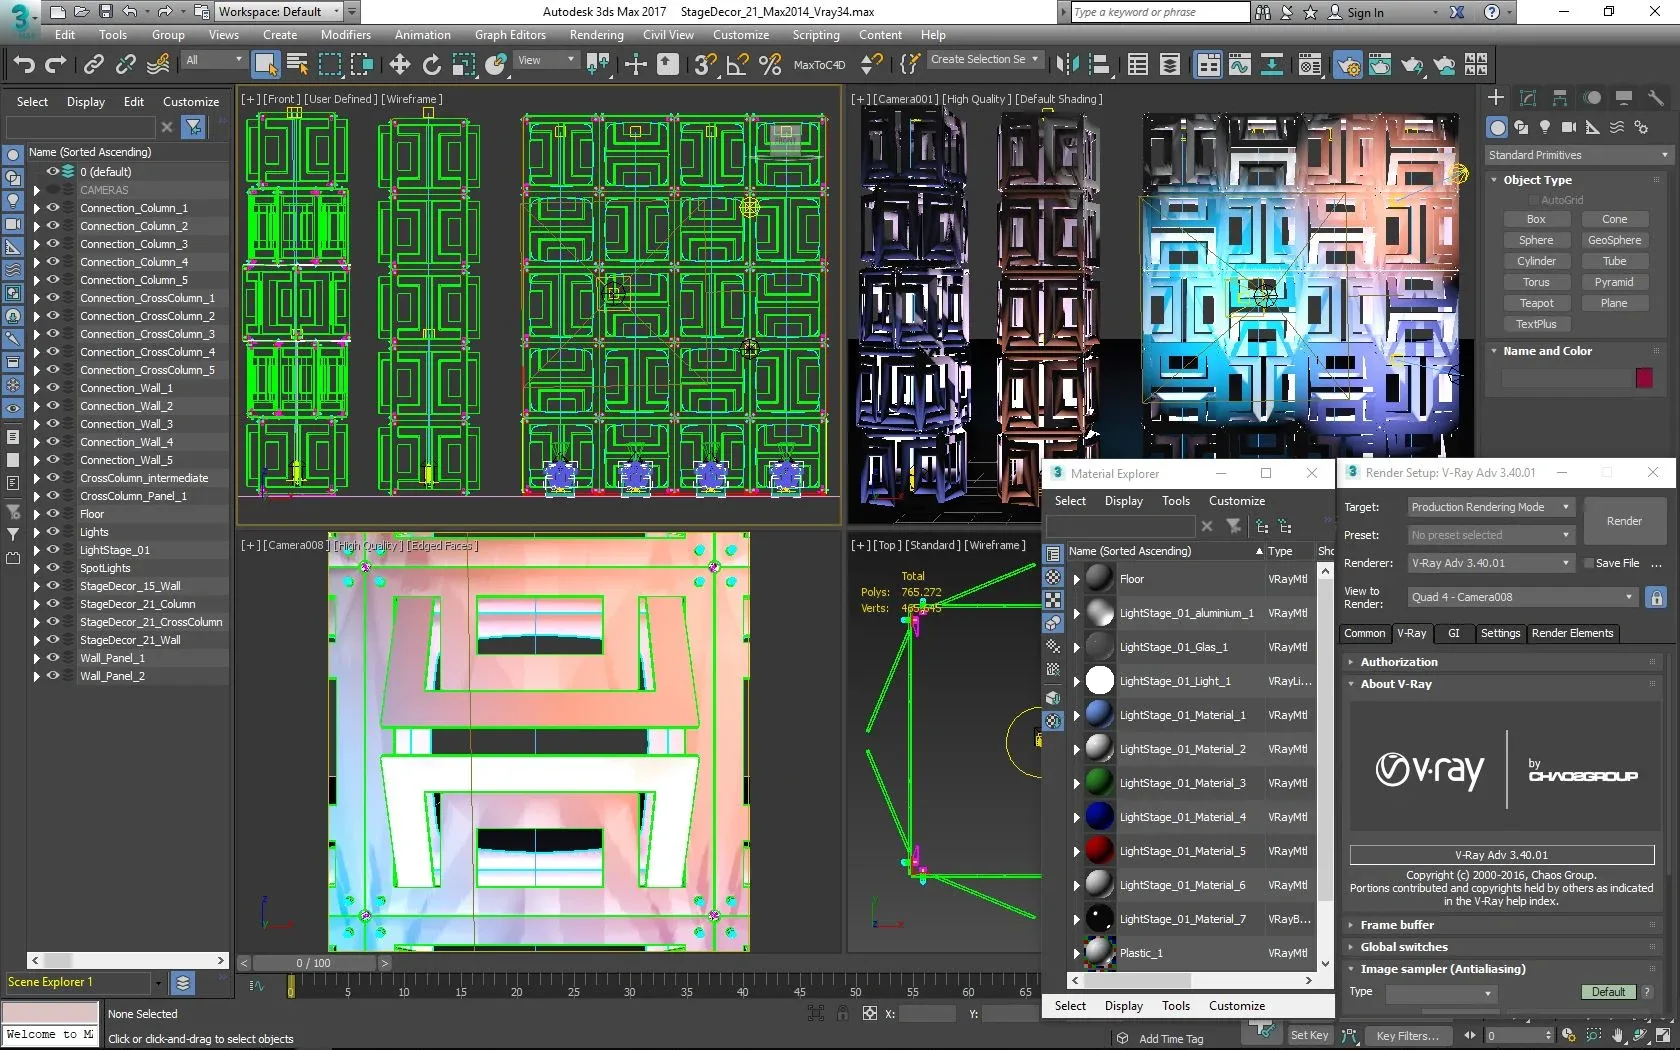Toggle Angle Snap icon

pos(737,65)
